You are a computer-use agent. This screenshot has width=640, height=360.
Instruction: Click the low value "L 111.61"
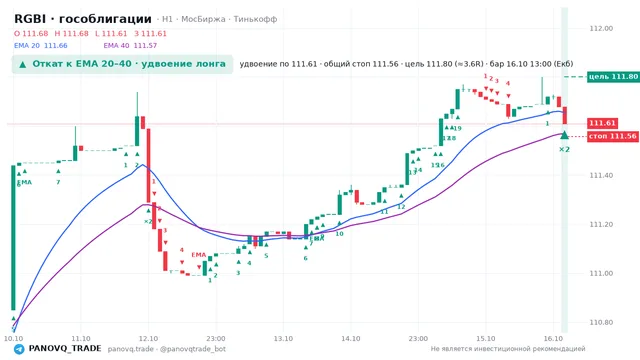coord(111,33)
